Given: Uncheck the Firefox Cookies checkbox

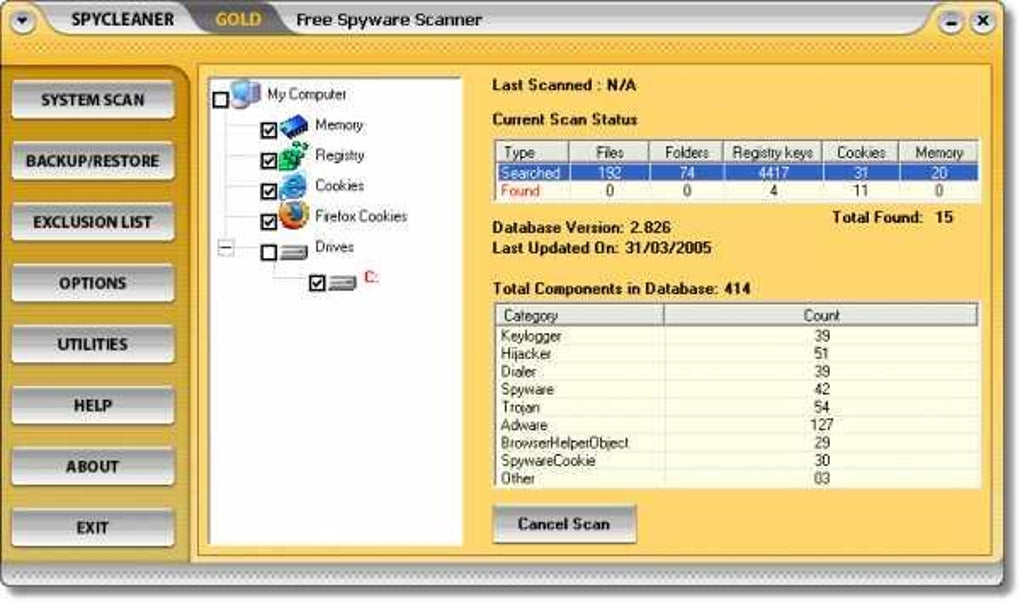Looking at the screenshot, I should [269, 222].
